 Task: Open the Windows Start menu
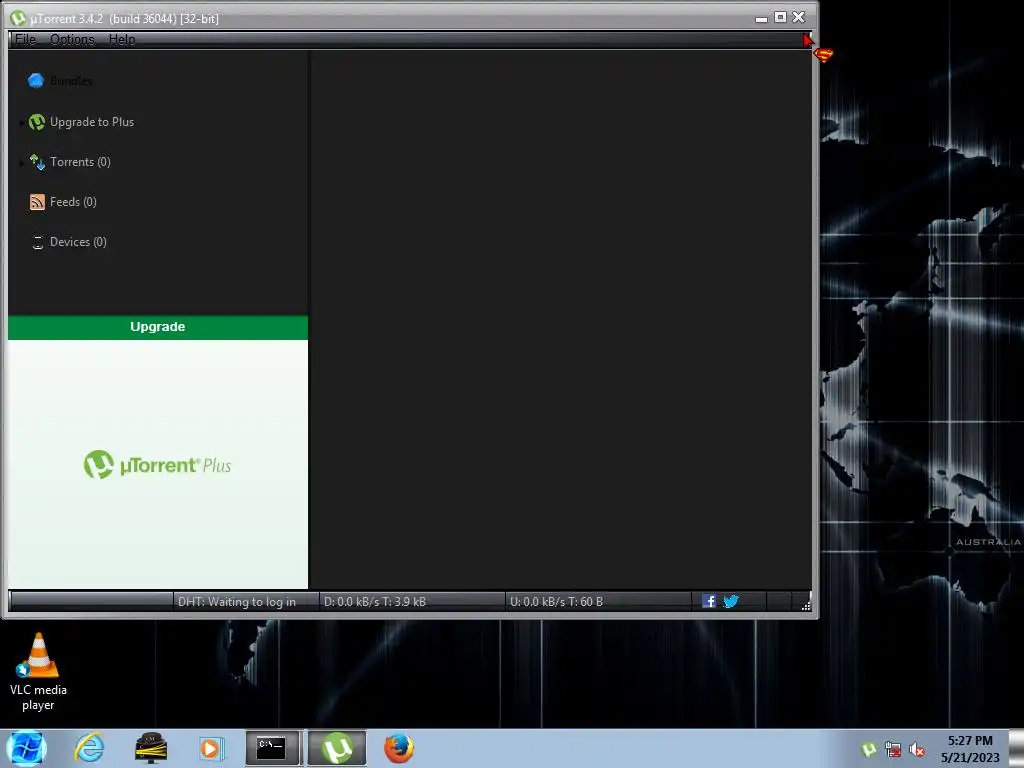tap(26, 748)
